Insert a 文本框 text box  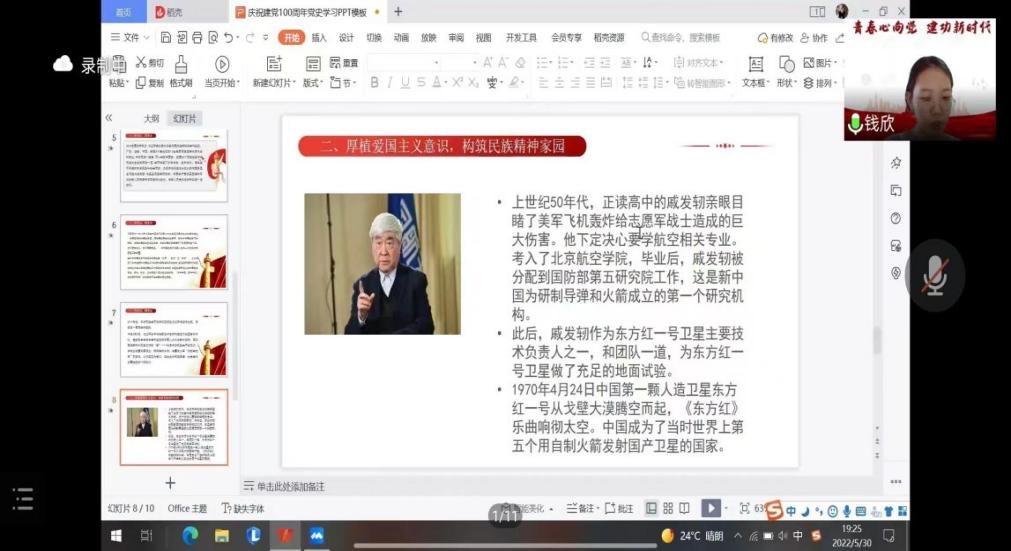coord(755,64)
